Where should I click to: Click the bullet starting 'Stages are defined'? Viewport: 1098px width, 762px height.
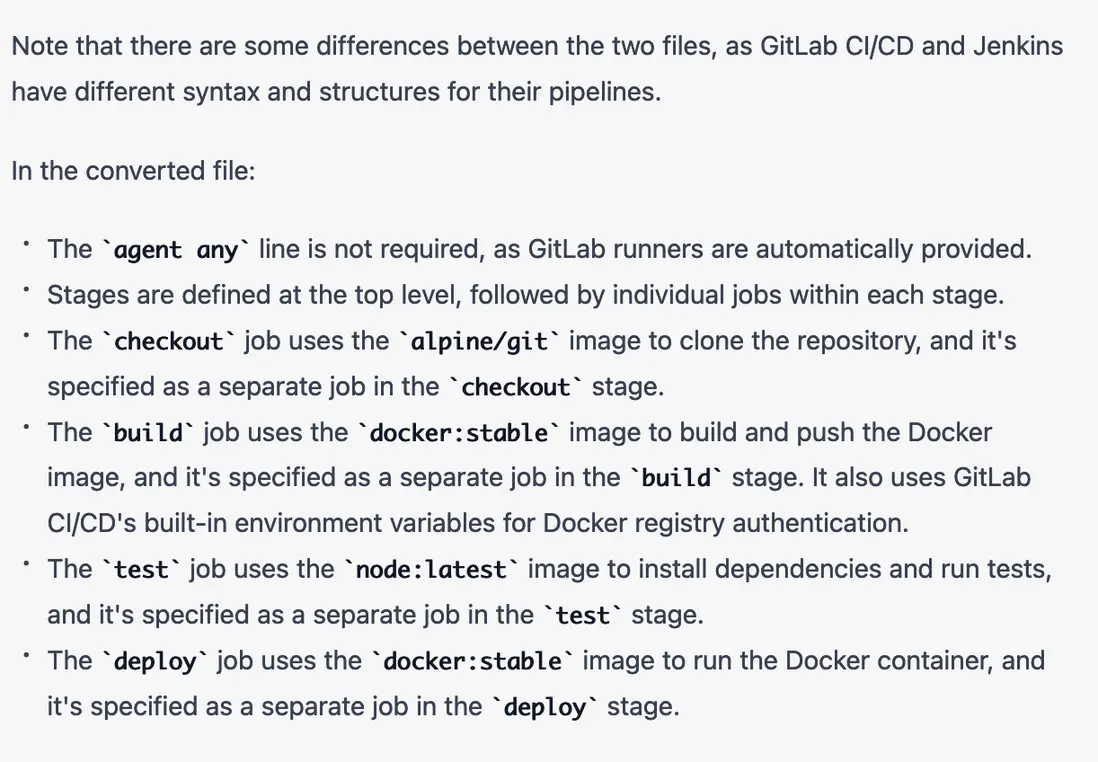coord(525,295)
